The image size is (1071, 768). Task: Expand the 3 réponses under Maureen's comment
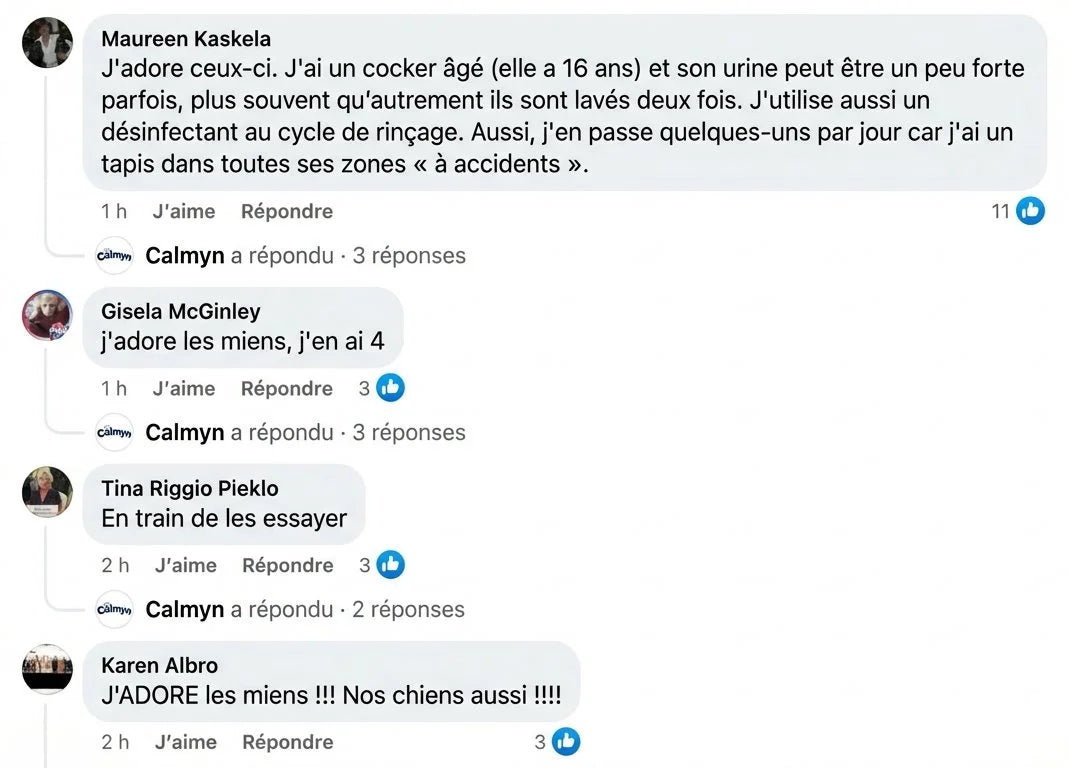[409, 255]
